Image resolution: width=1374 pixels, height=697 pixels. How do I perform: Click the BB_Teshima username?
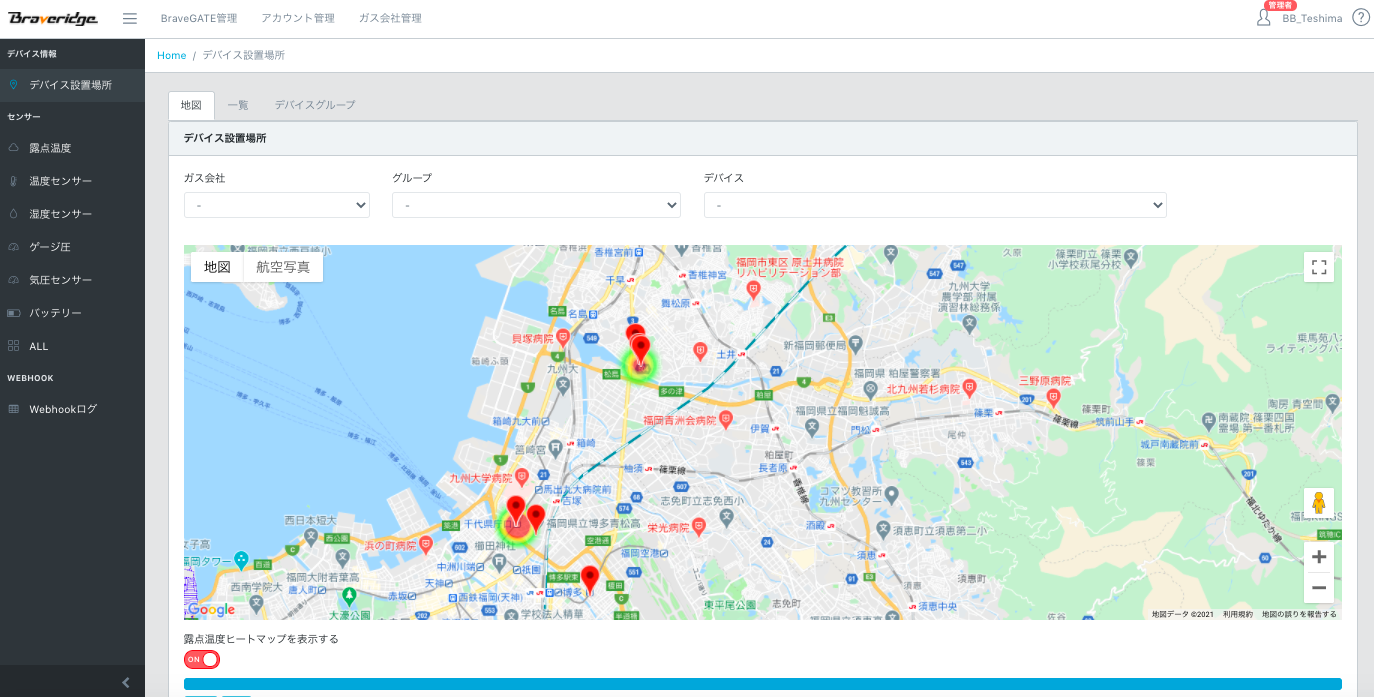(1312, 18)
